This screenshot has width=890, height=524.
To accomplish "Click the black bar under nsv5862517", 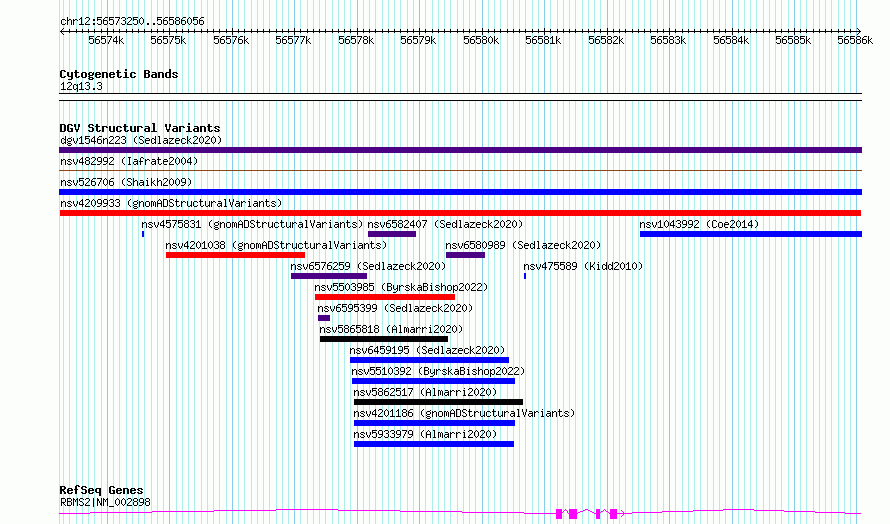I will pyautogui.click(x=438, y=402).
